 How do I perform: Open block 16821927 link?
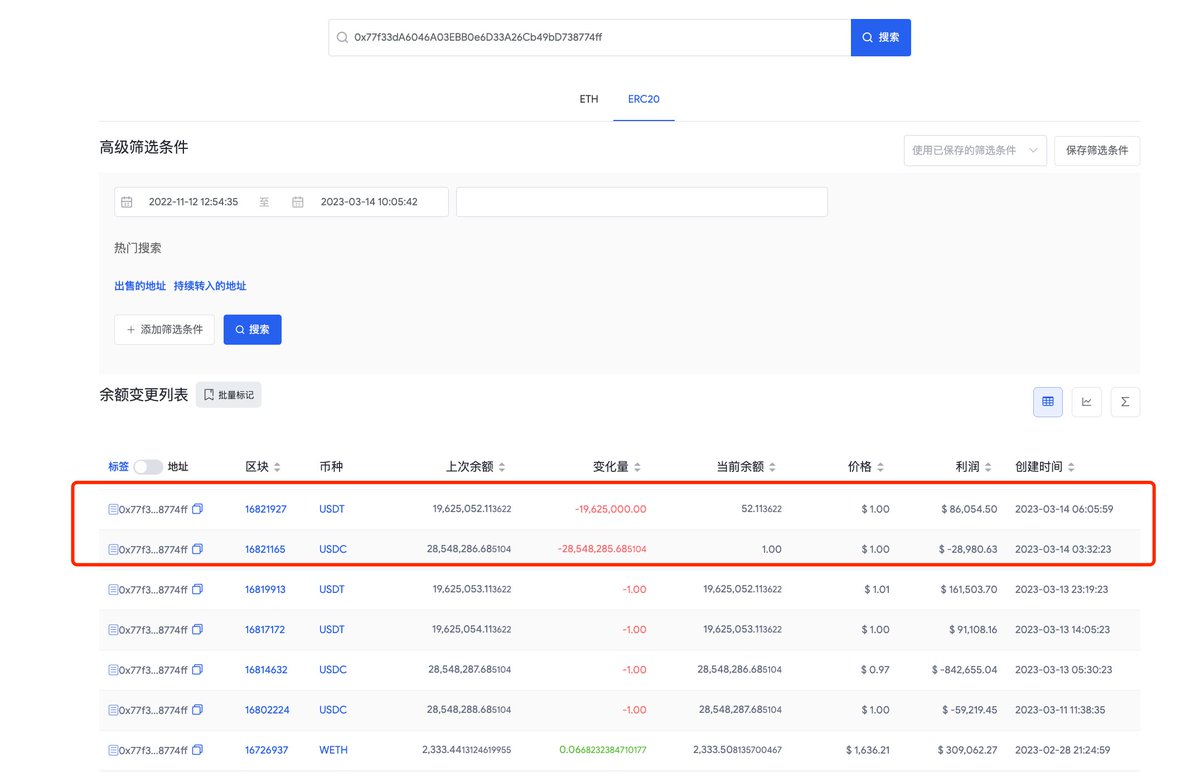[x=266, y=509]
